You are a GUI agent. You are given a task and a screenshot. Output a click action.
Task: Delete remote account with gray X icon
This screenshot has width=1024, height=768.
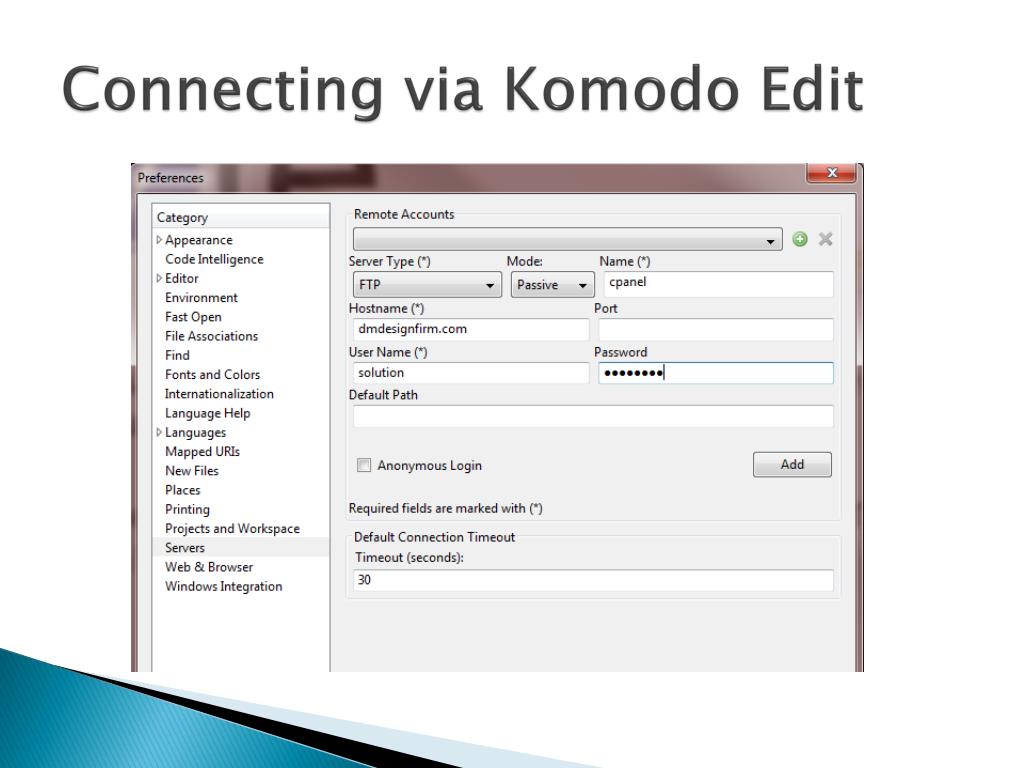coord(825,239)
